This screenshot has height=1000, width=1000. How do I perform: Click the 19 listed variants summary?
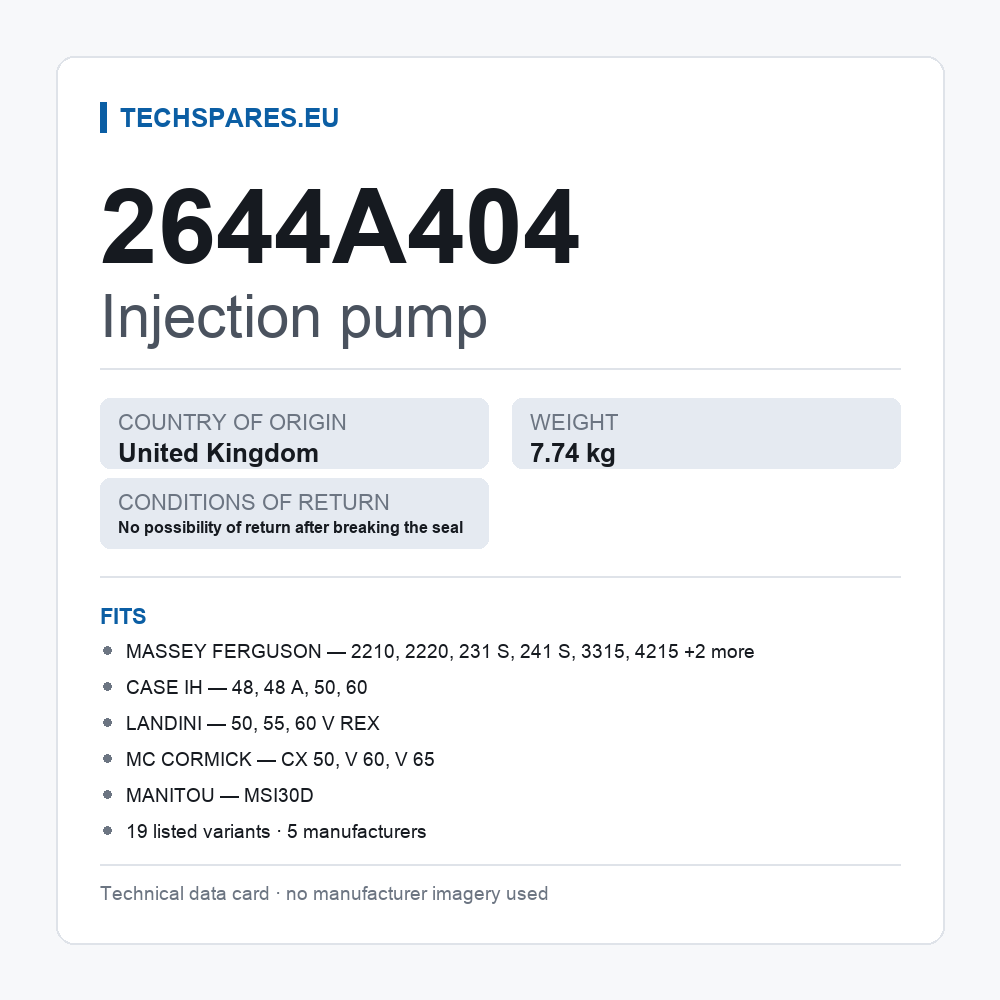[276, 832]
